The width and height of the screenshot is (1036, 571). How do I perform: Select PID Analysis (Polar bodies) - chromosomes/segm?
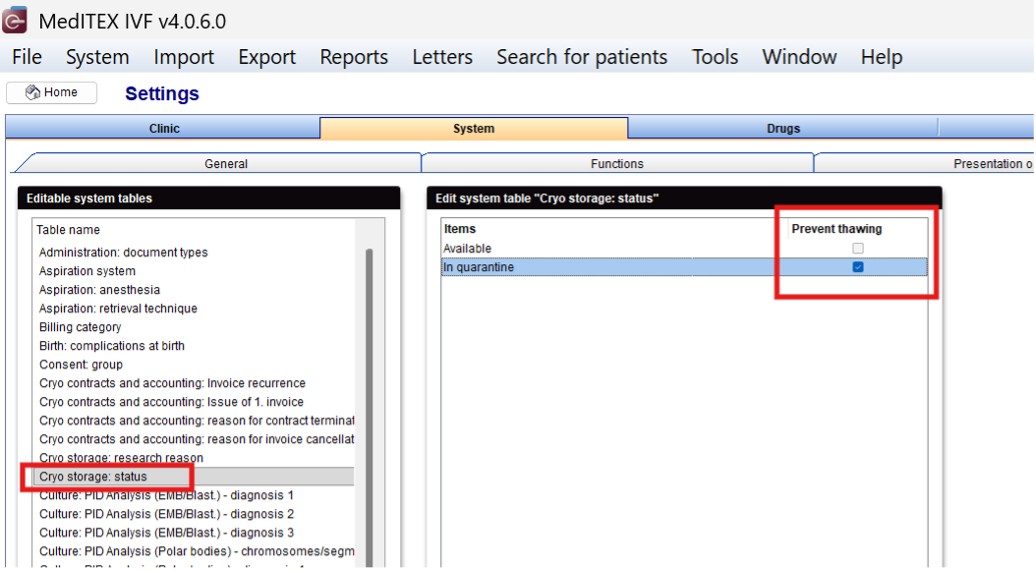coord(196,551)
